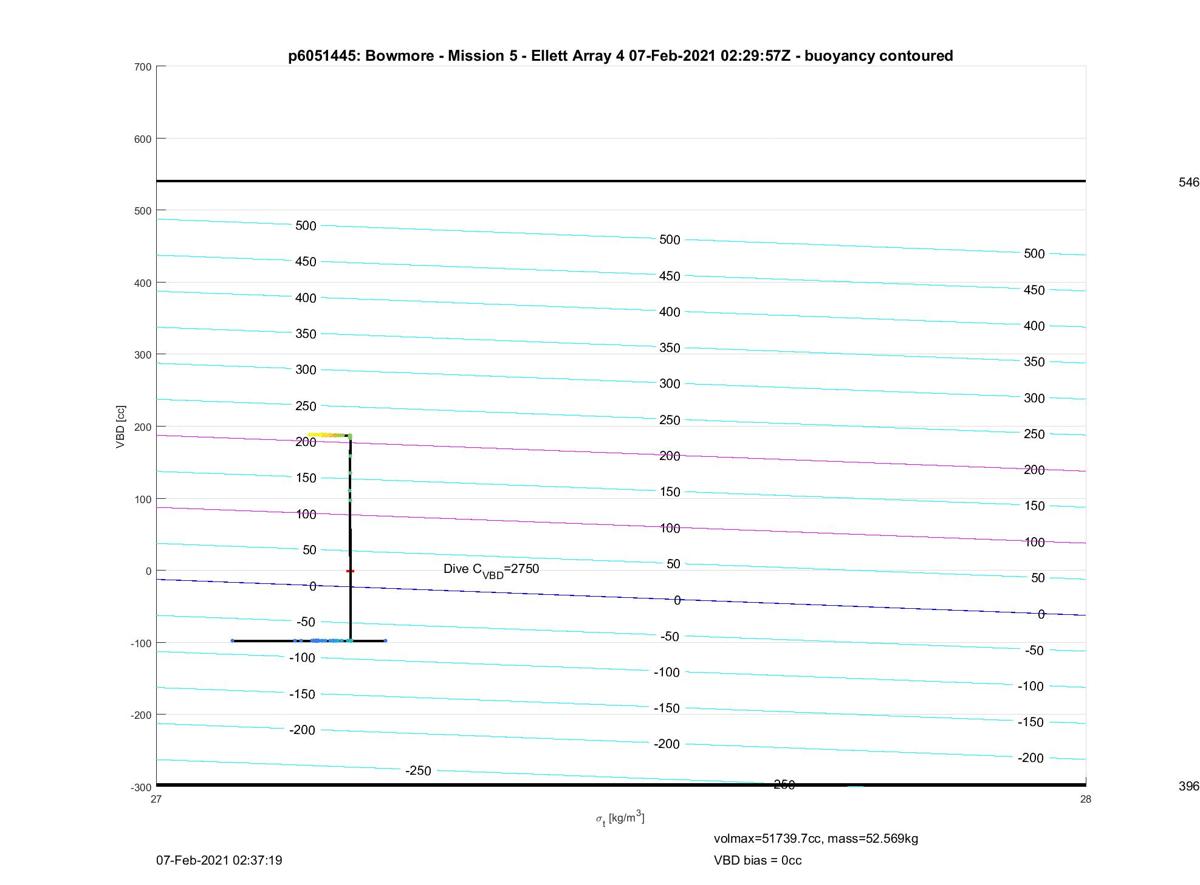Click the y-axis tick label 600

point(141,139)
